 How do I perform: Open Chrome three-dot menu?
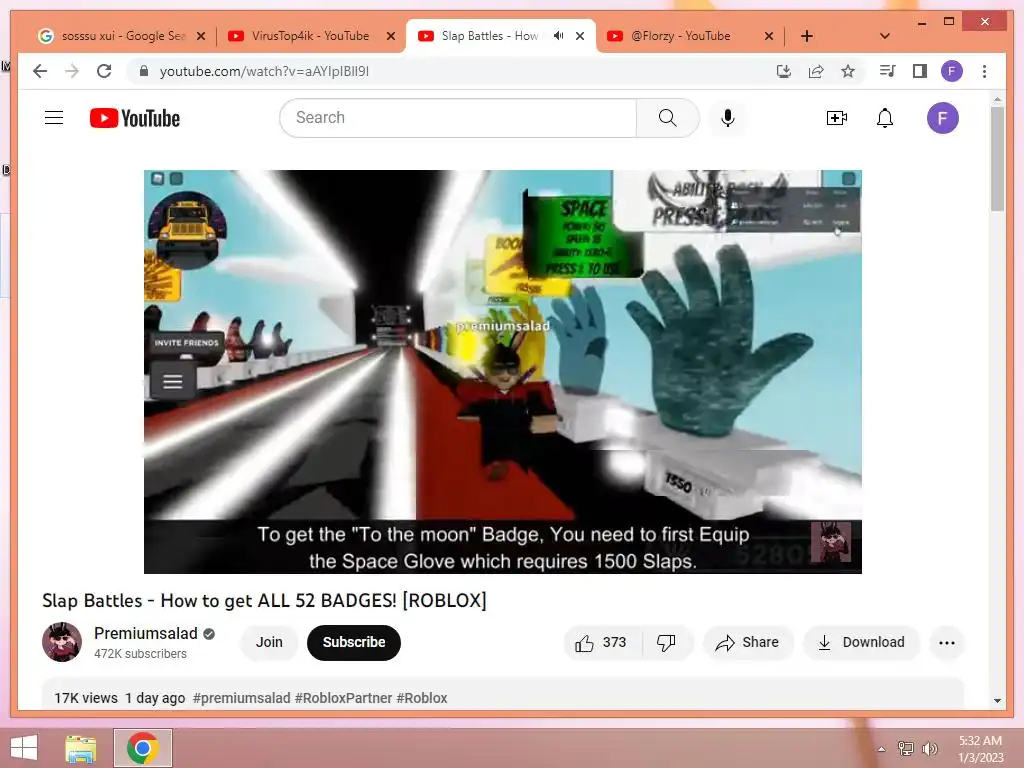click(x=984, y=71)
